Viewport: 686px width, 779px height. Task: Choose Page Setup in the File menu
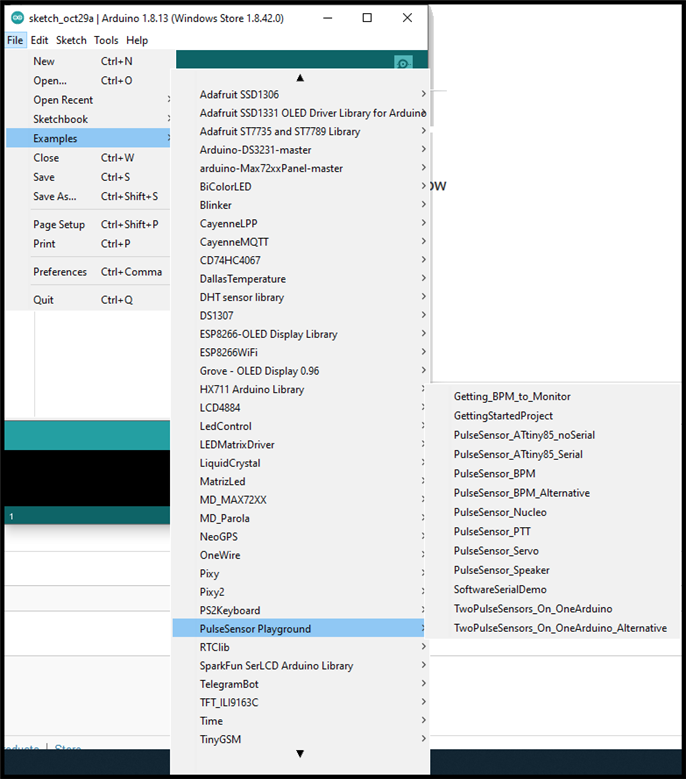coord(88,225)
